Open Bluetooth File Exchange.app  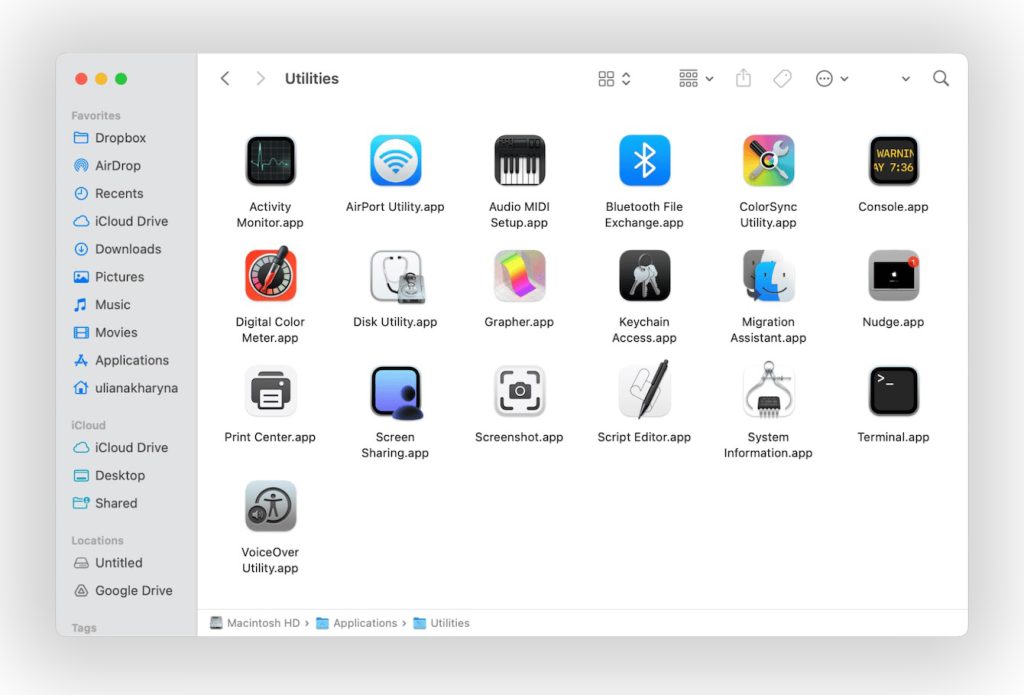[x=644, y=160]
